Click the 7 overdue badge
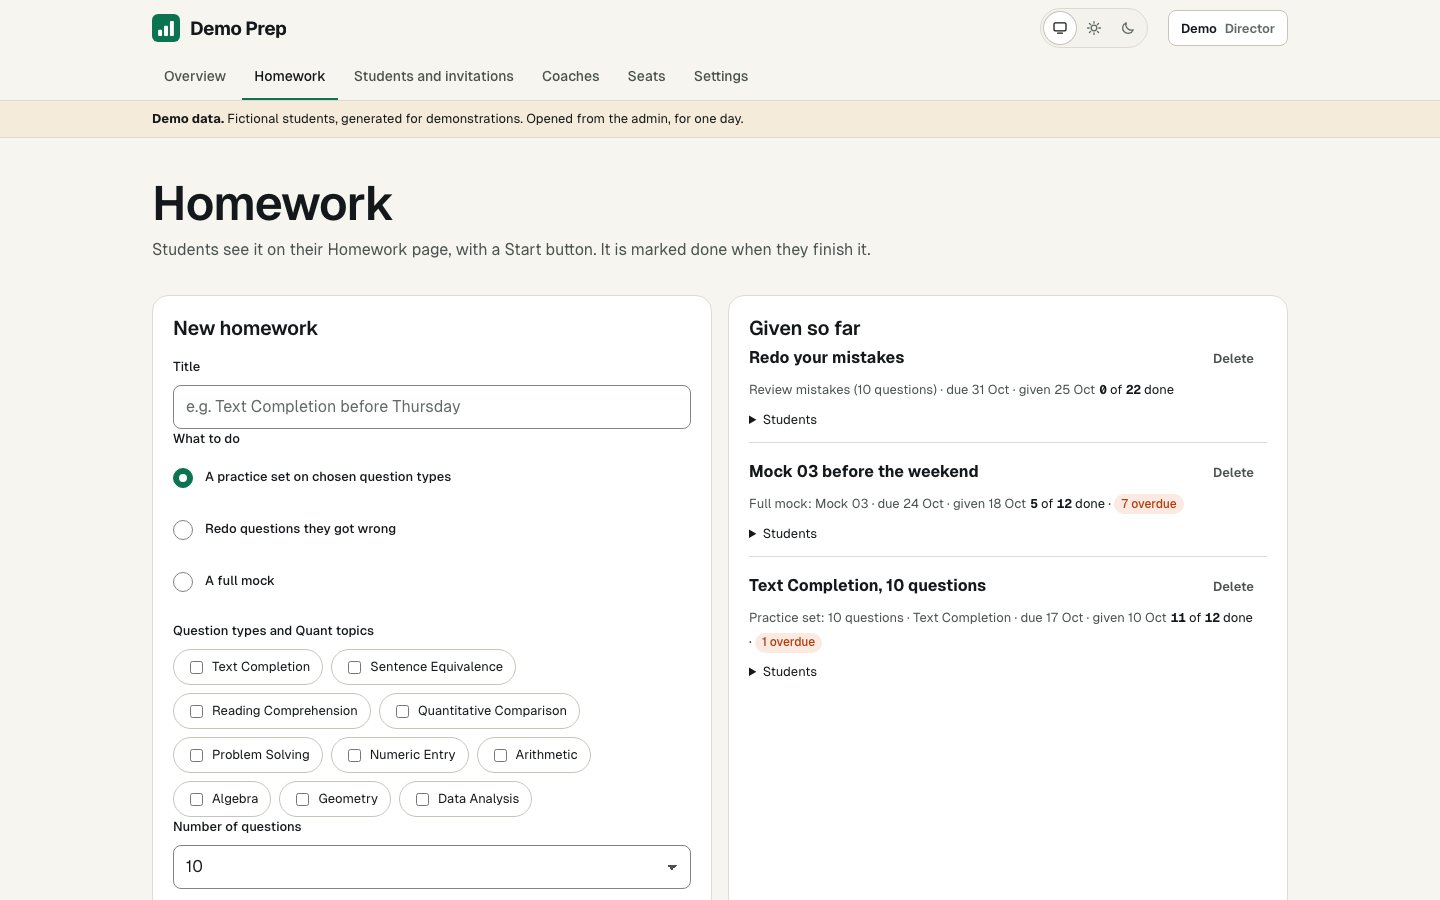The width and height of the screenshot is (1440, 900). point(1149,504)
